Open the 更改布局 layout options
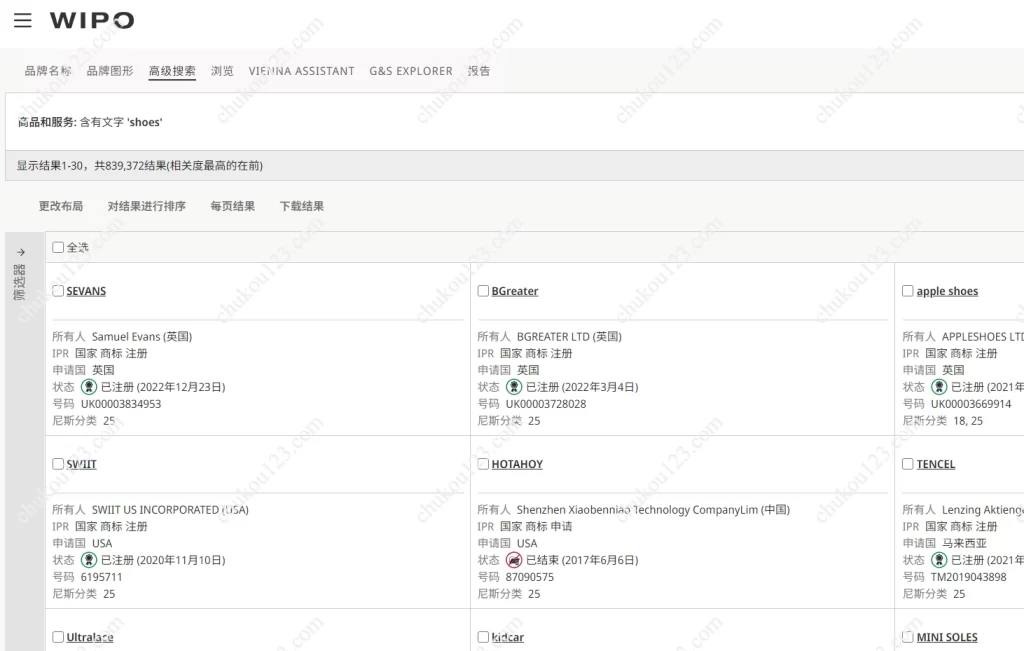This screenshot has height=651, width=1024. (x=61, y=206)
